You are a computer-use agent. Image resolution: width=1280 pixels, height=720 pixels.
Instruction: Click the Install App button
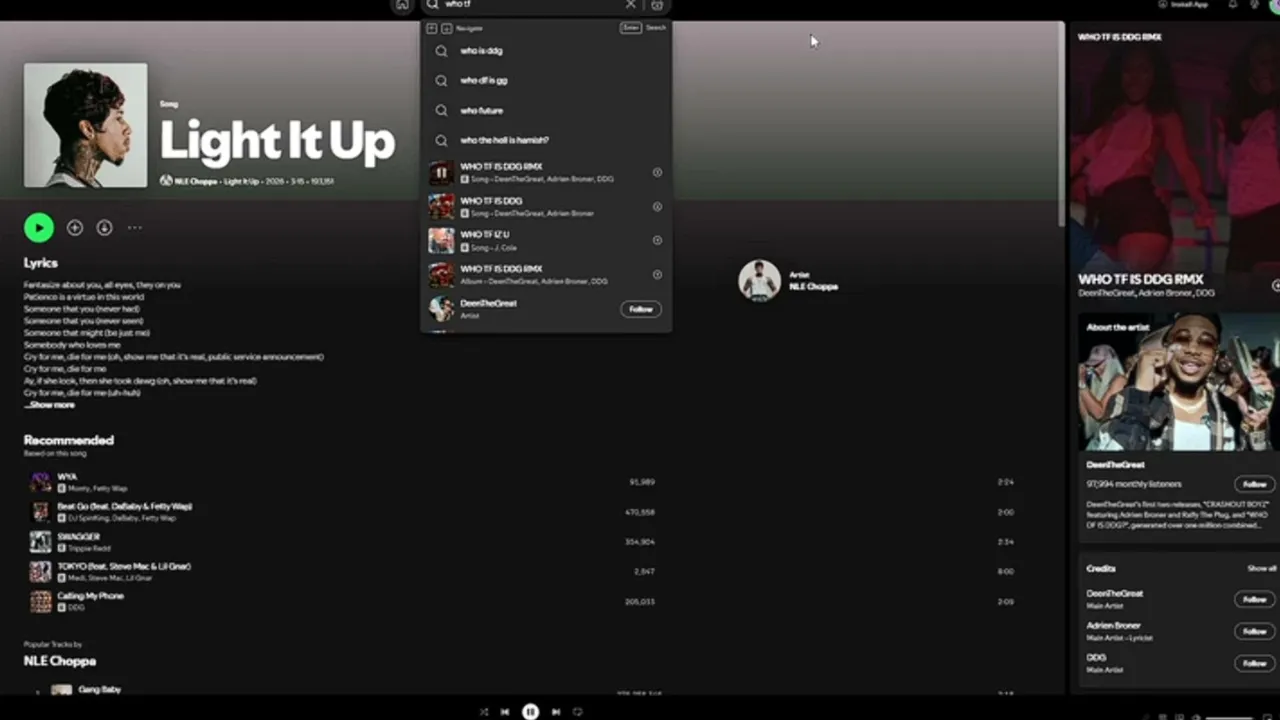(x=1183, y=4)
